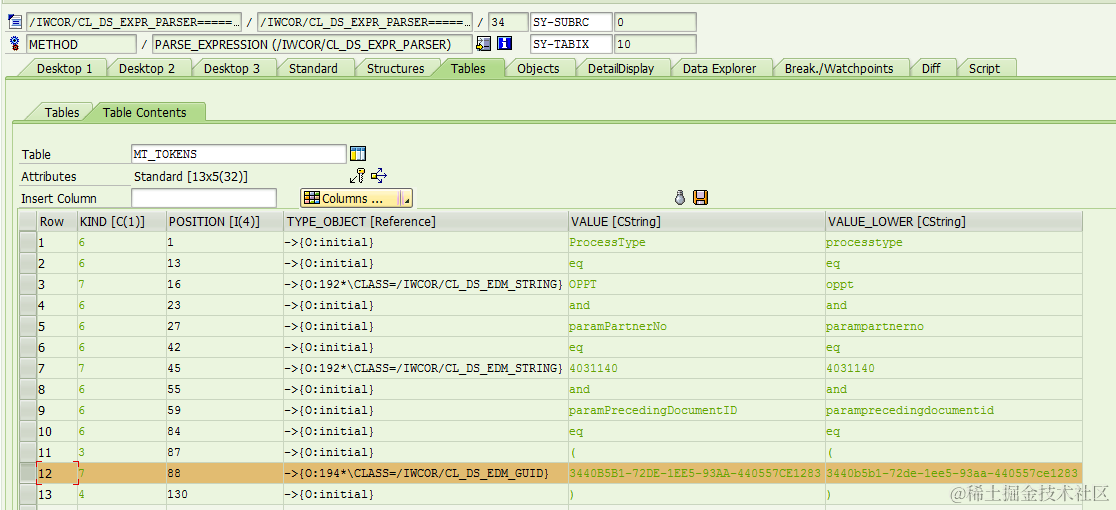1116x510 pixels.
Task: Open the Objects tab
Action: point(538,68)
